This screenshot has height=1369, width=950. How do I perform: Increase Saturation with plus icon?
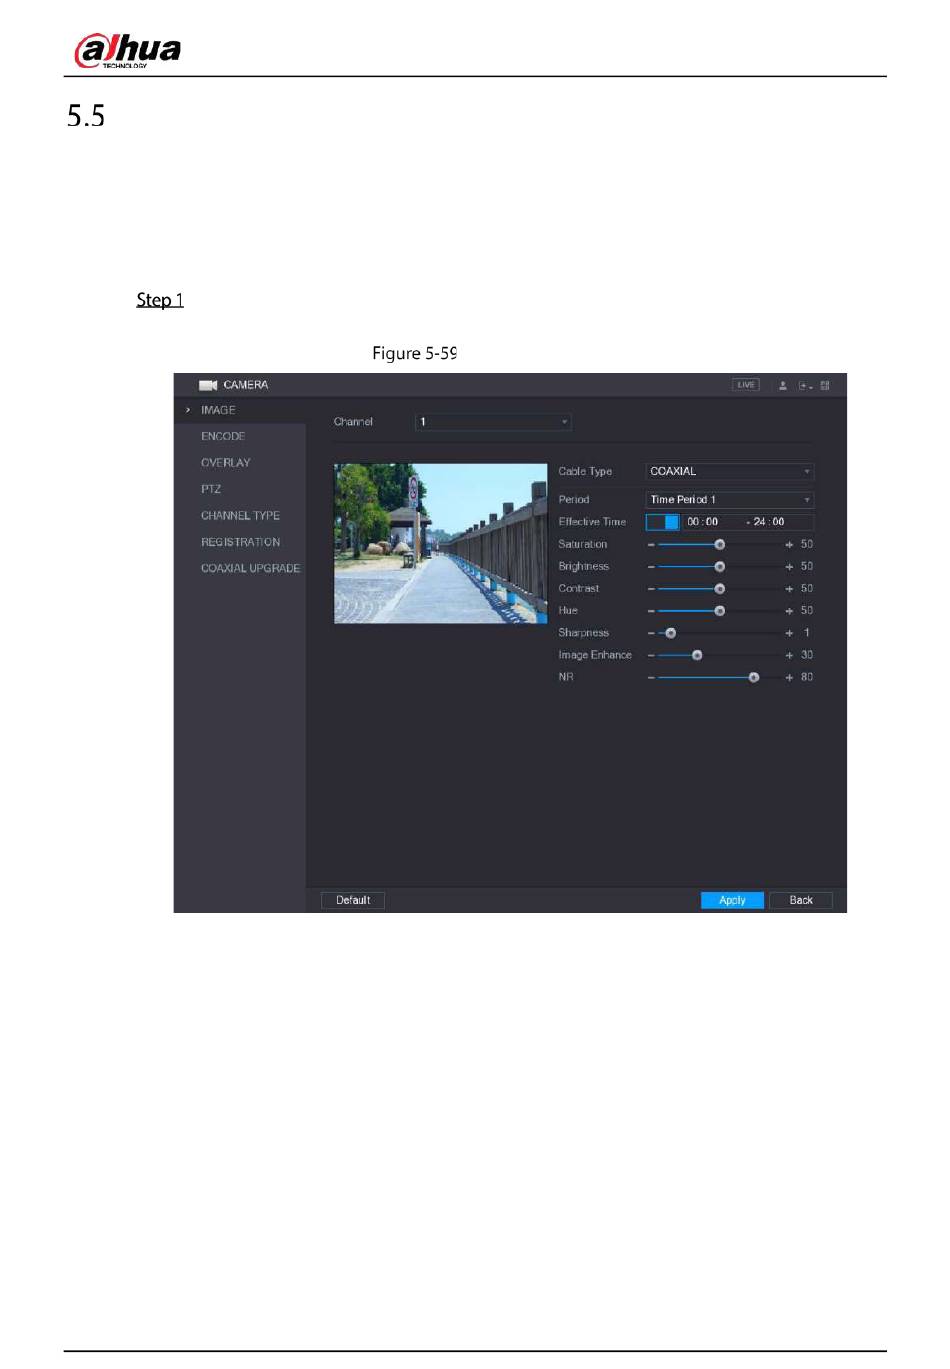(x=789, y=545)
